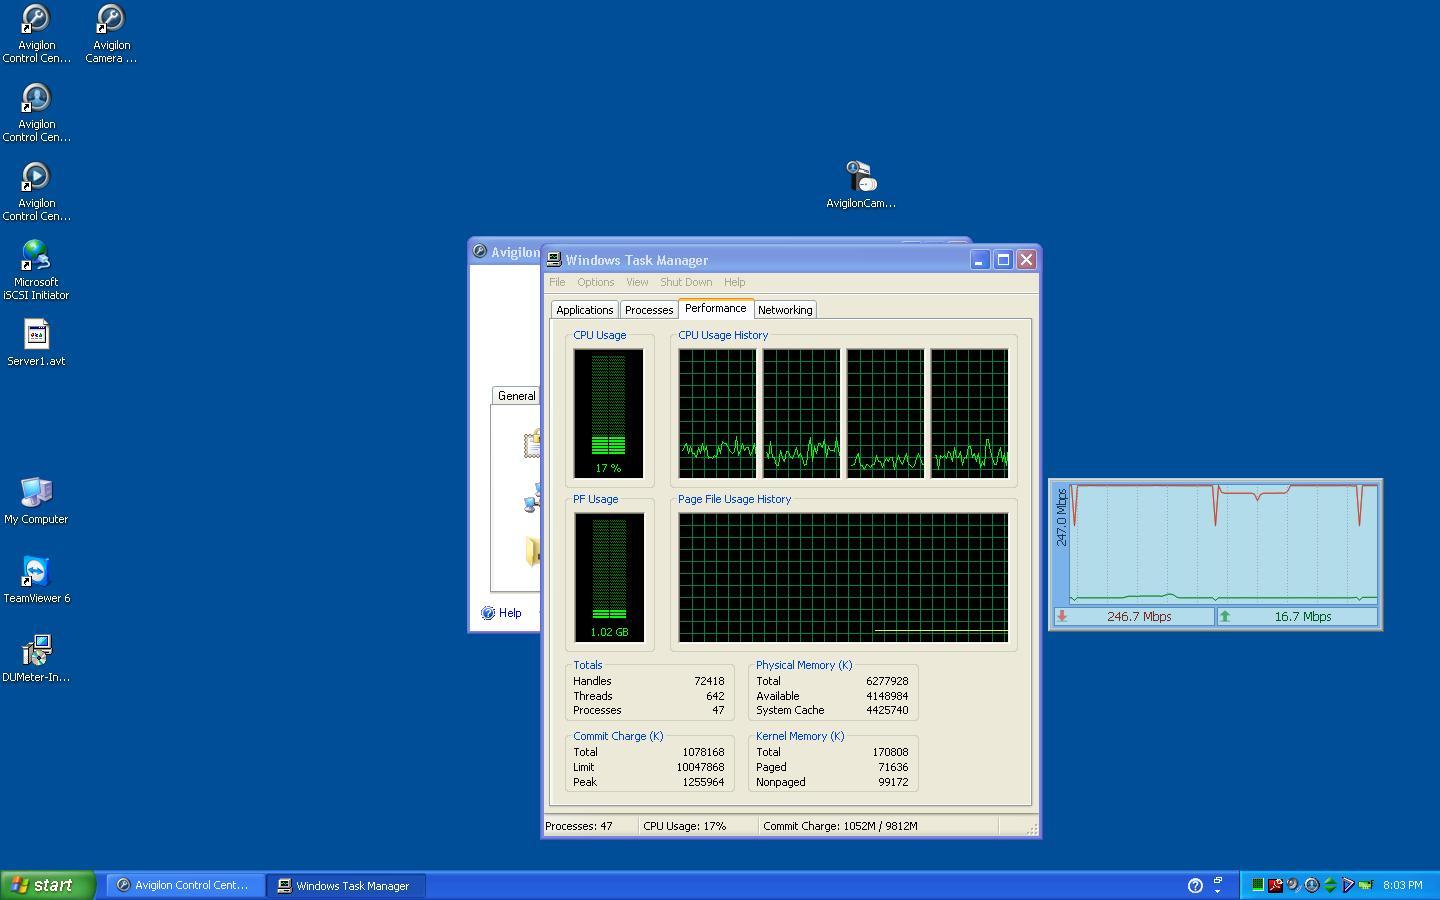
Task: Open the Shut Down menu
Action: [x=686, y=282]
